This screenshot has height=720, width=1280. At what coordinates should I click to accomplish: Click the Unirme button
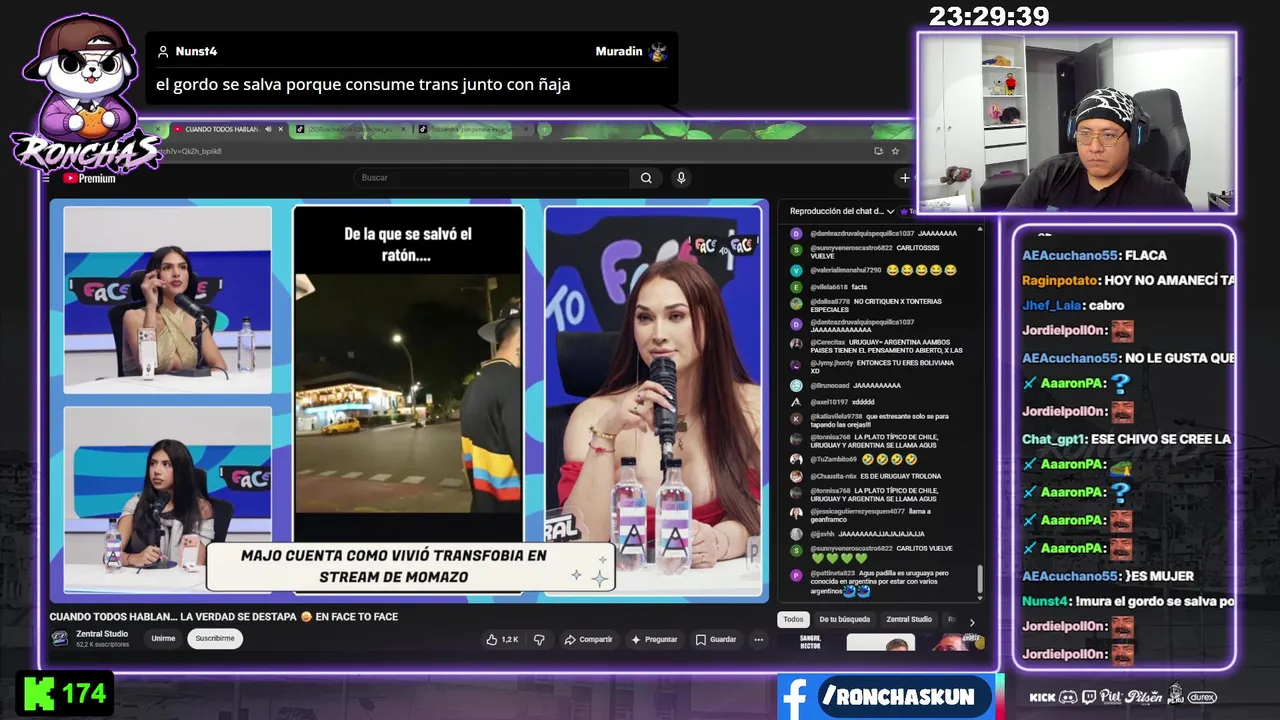click(163, 638)
